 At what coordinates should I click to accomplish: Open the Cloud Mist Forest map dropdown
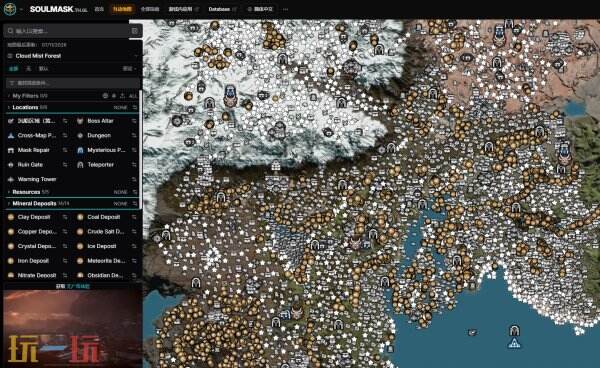(x=73, y=56)
